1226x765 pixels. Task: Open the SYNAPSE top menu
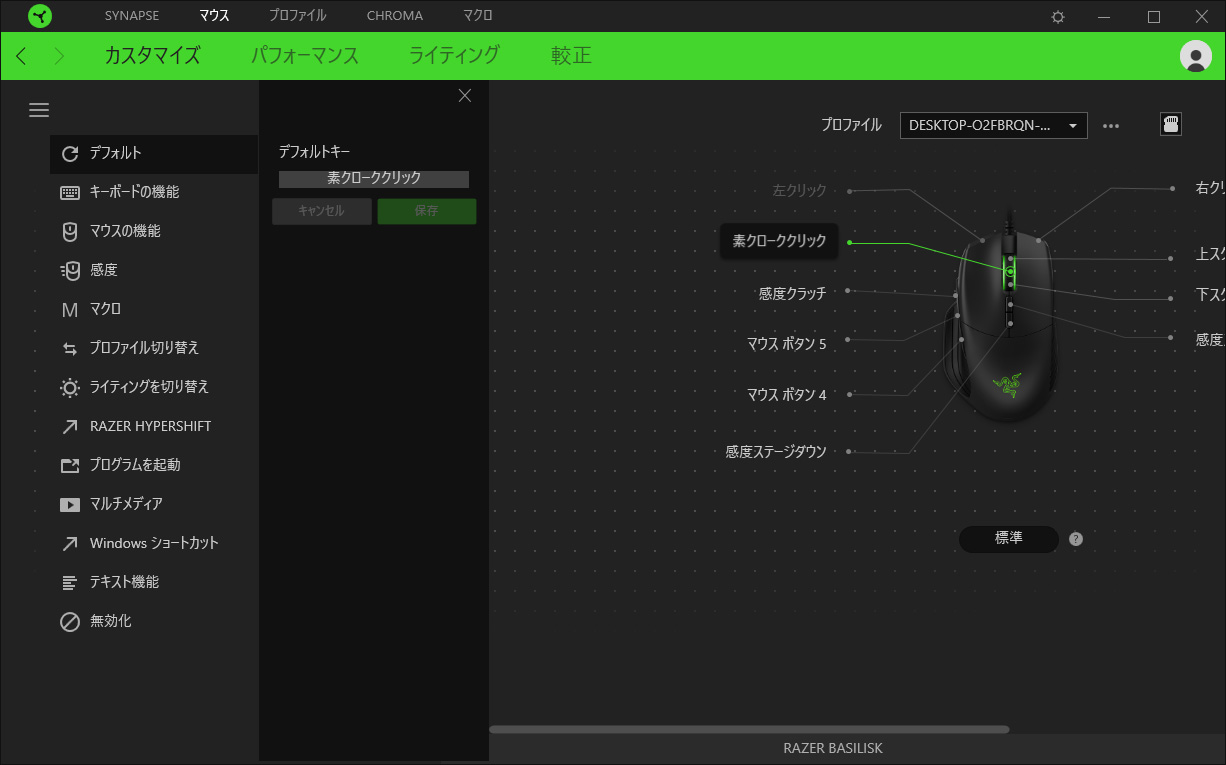[x=132, y=16]
